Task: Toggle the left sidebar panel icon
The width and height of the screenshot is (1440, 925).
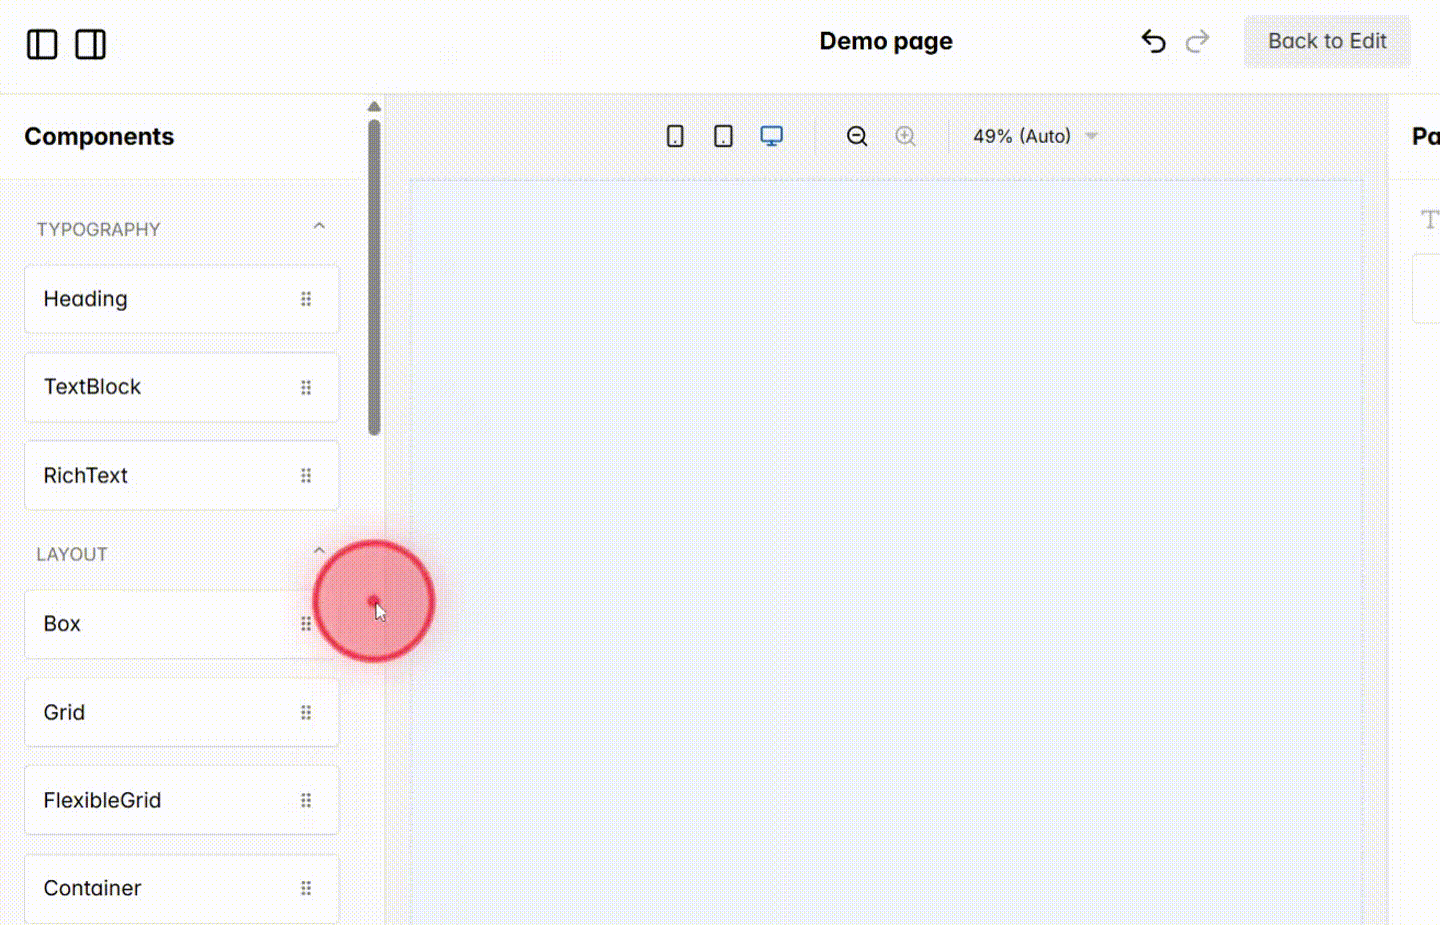Action: tap(42, 44)
